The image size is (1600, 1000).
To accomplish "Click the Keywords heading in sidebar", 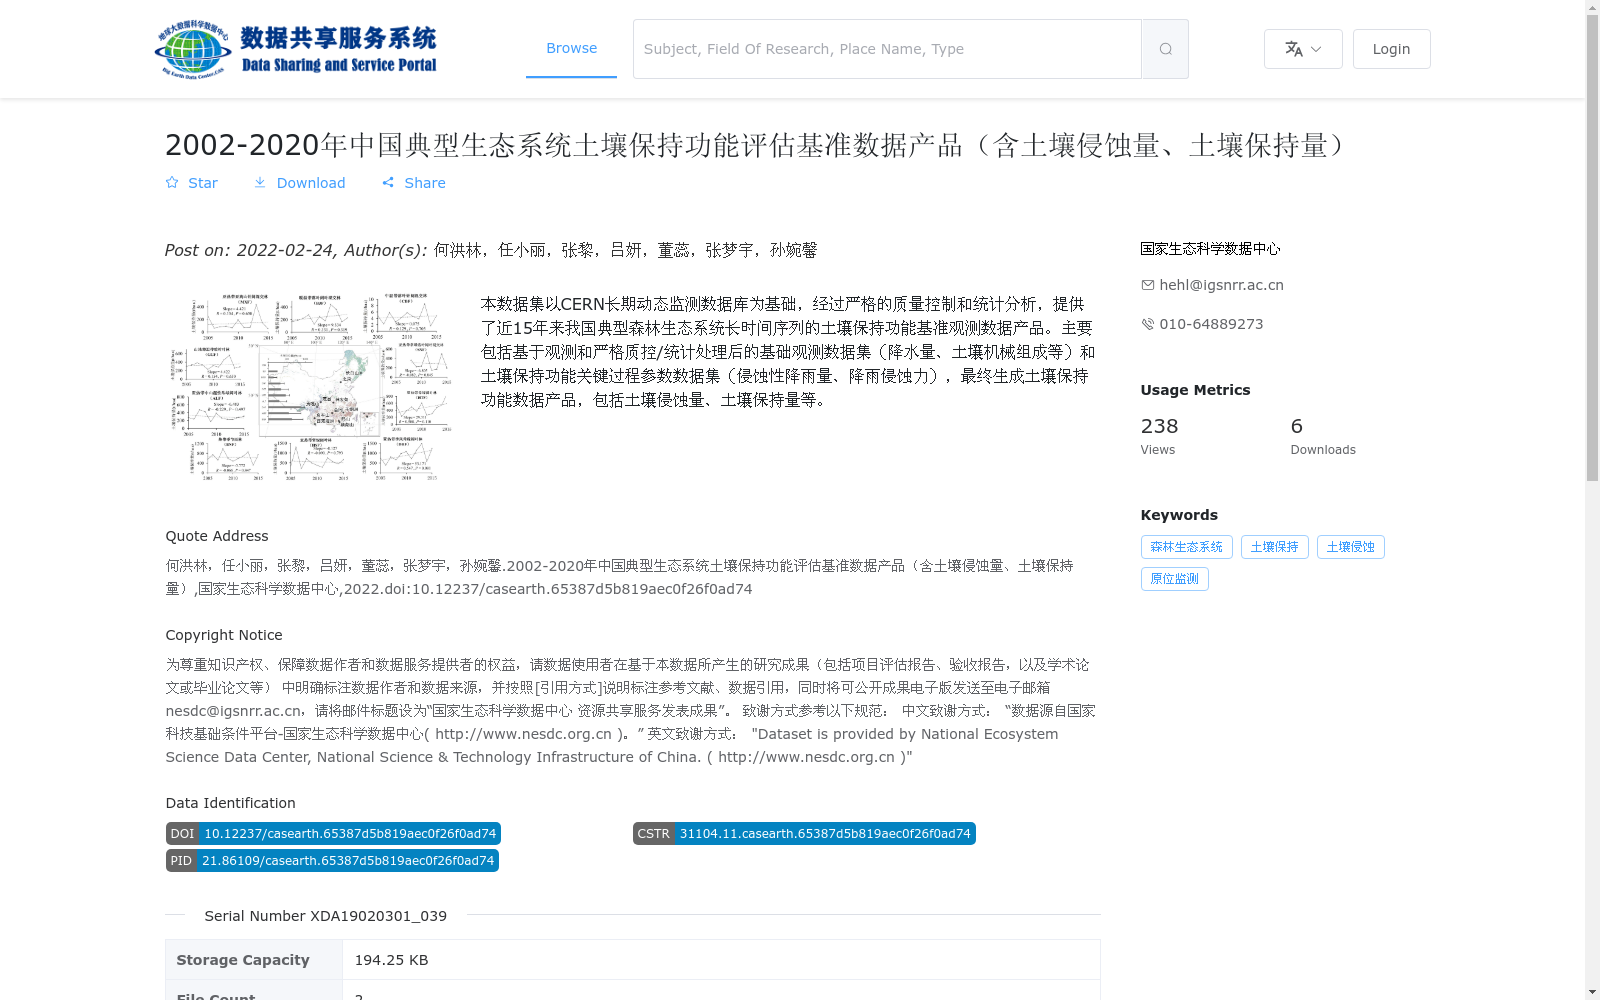I will [x=1179, y=515].
